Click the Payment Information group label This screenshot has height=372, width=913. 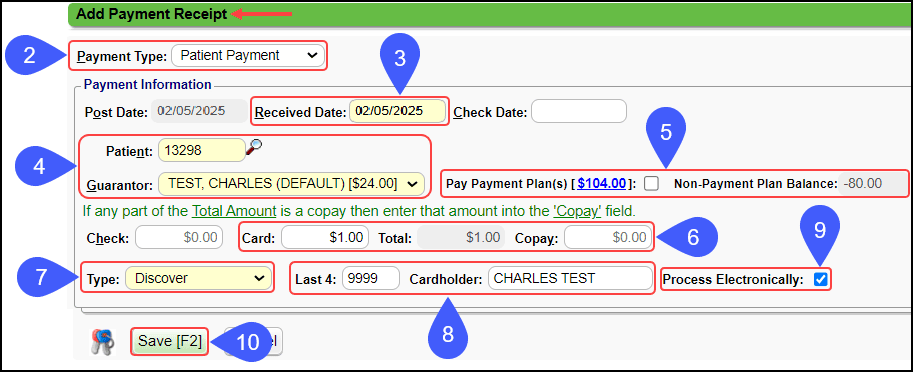click(x=147, y=84)
